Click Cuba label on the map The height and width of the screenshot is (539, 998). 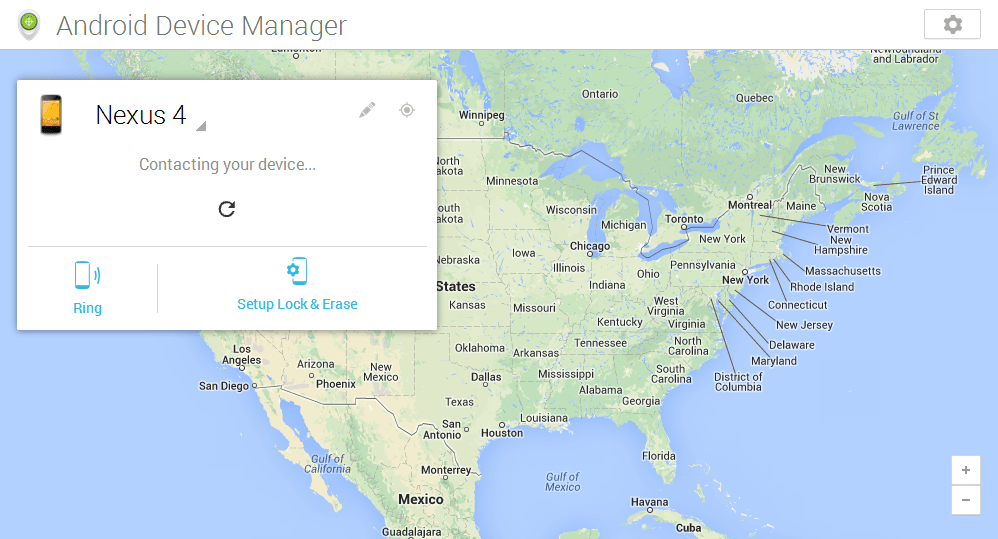[x=688, y=528]
